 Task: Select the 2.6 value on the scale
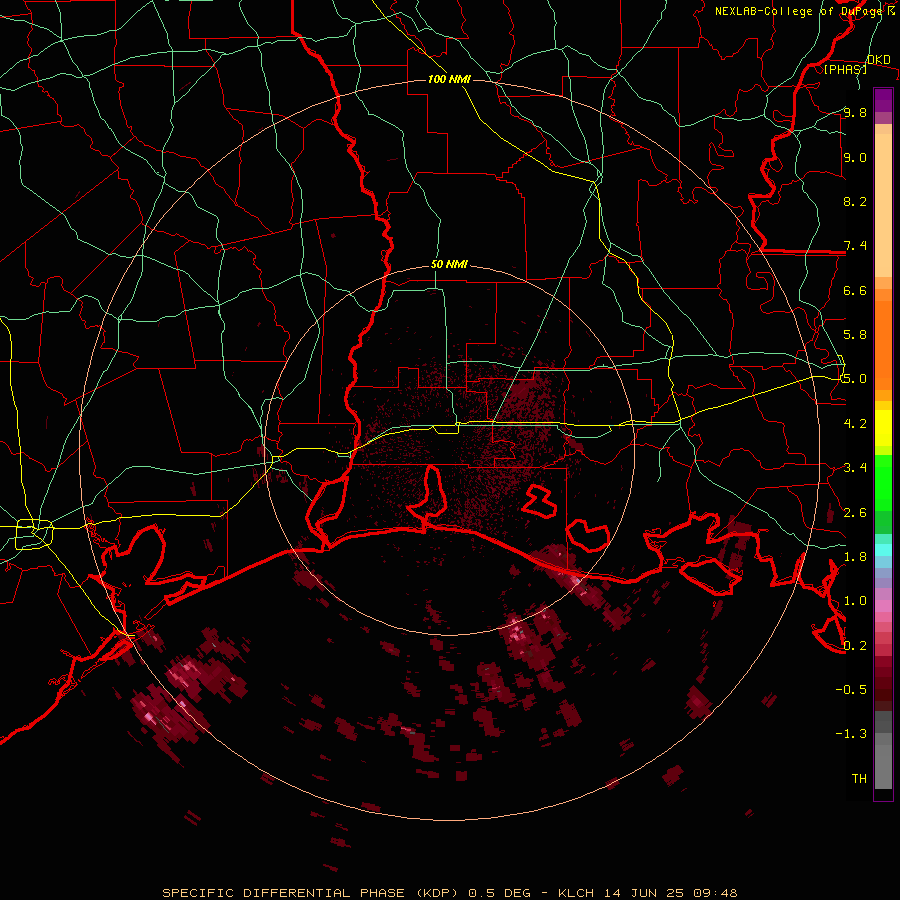tap(855, 513)
